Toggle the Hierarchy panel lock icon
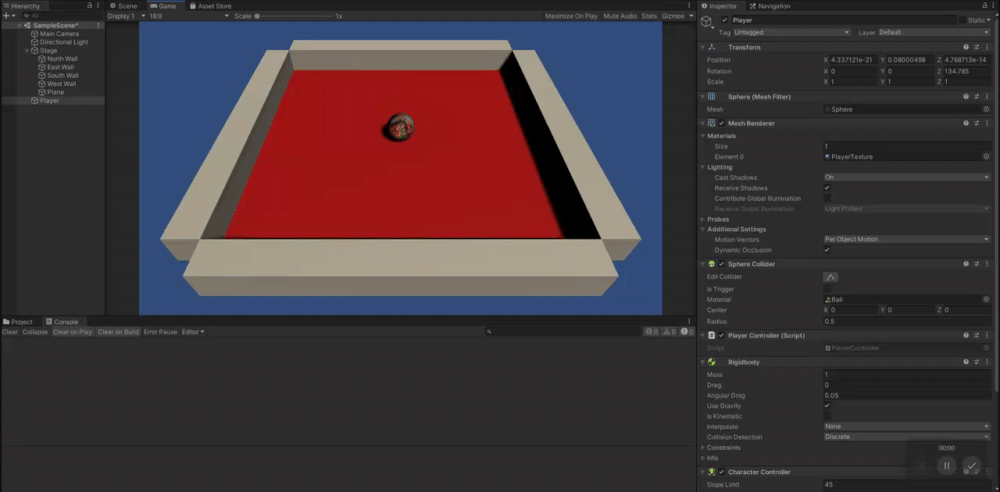The height and width of the screenshot is (492, 1000). (90, 6)
